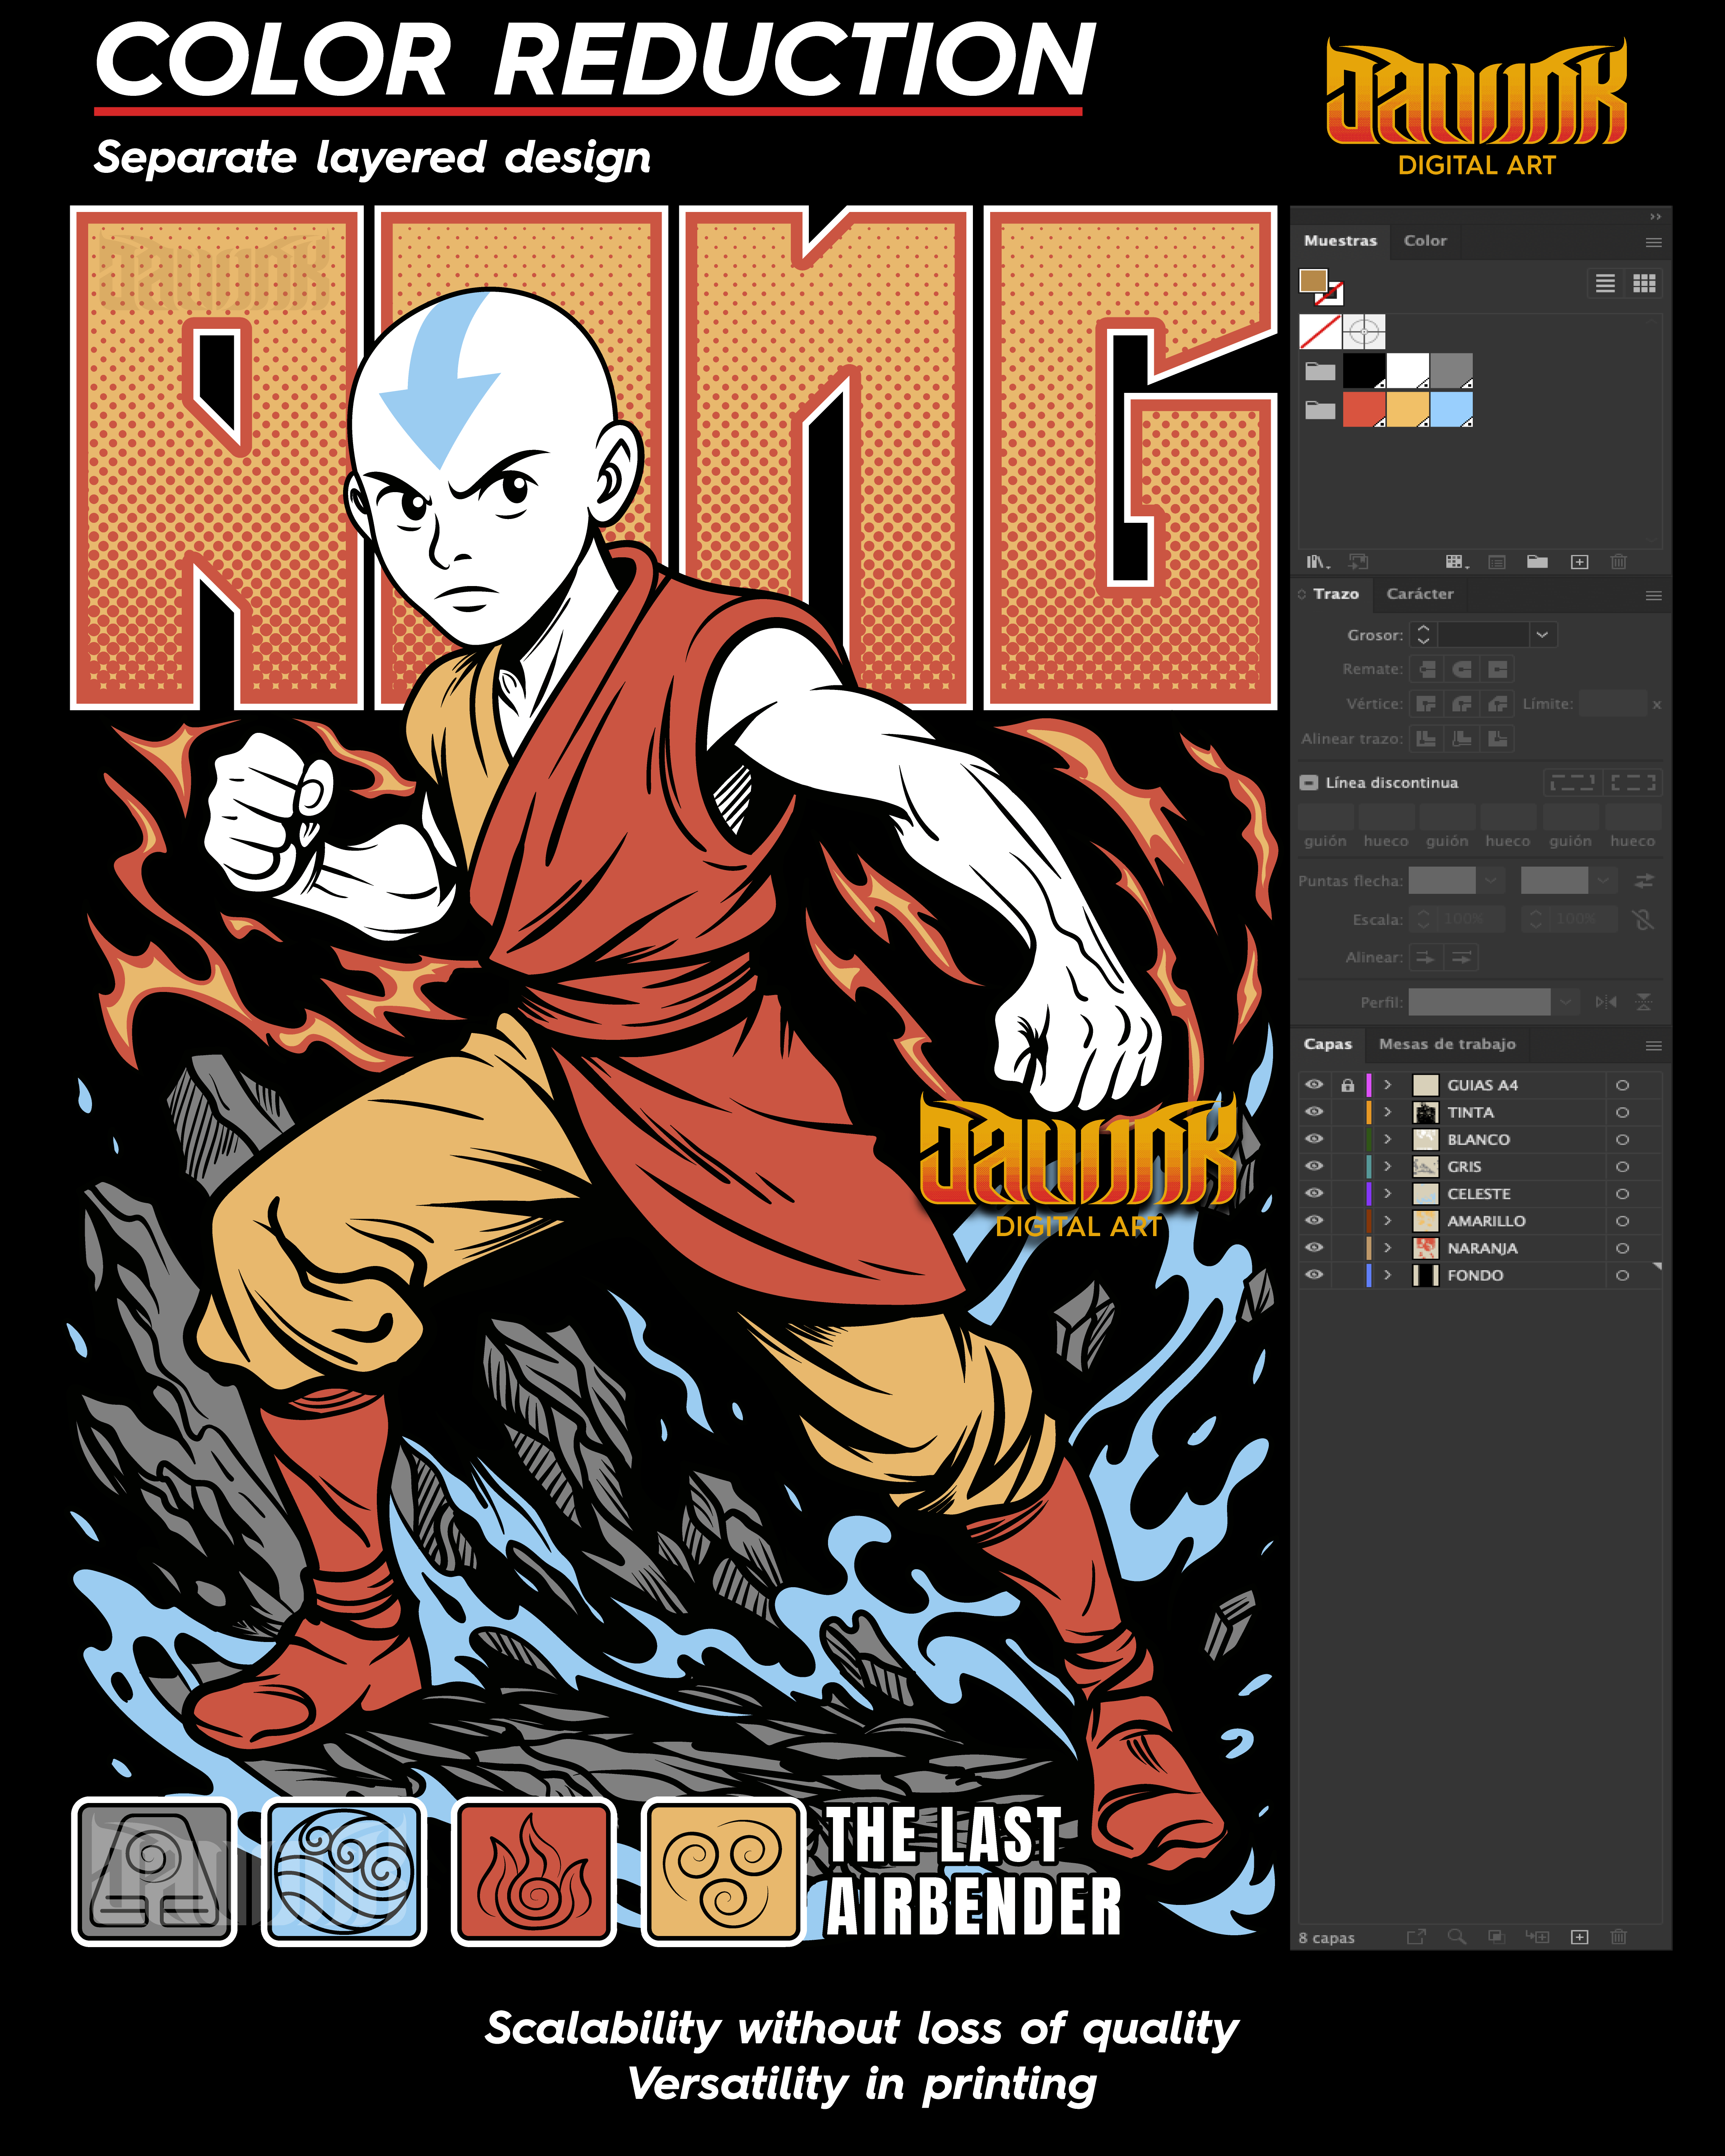Select the BLANCO layer by name
The width and height of the screenshot is (1725, 2156).
click(1478, 1140)
